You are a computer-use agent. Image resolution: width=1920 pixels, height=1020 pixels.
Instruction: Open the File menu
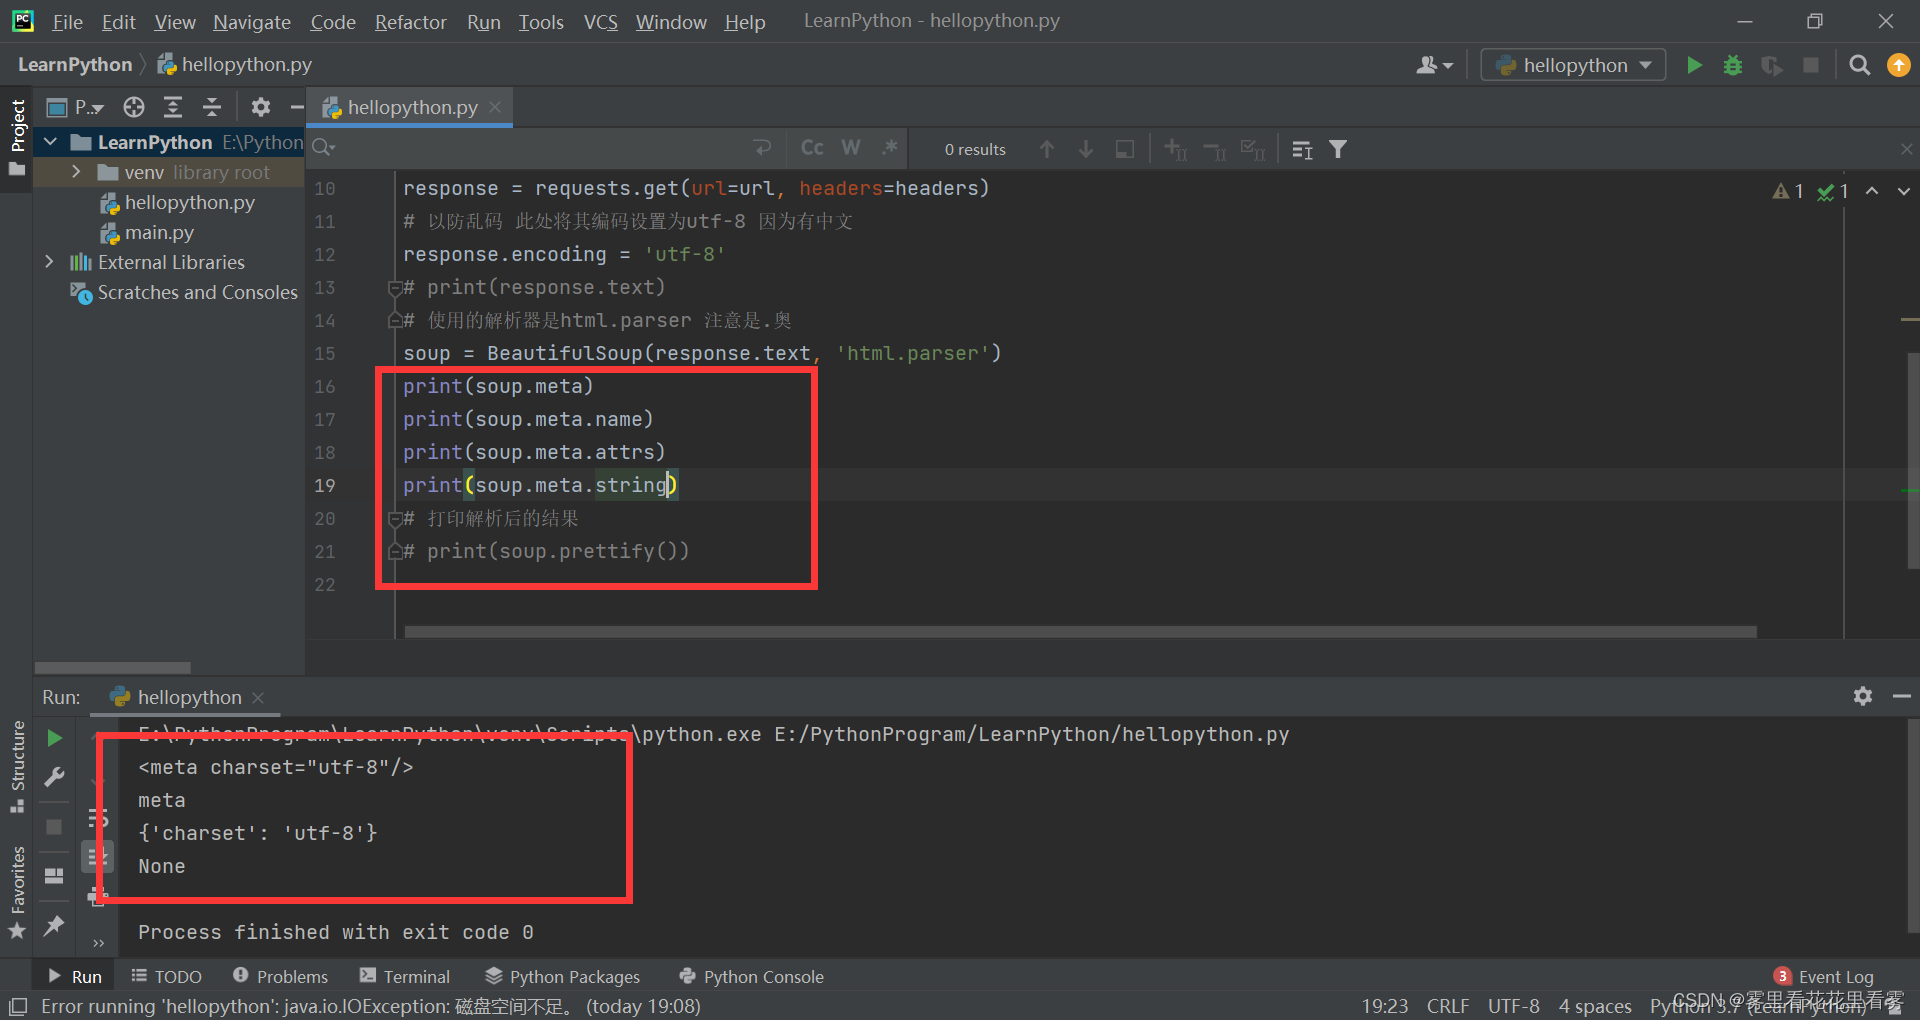click(67, 21)
